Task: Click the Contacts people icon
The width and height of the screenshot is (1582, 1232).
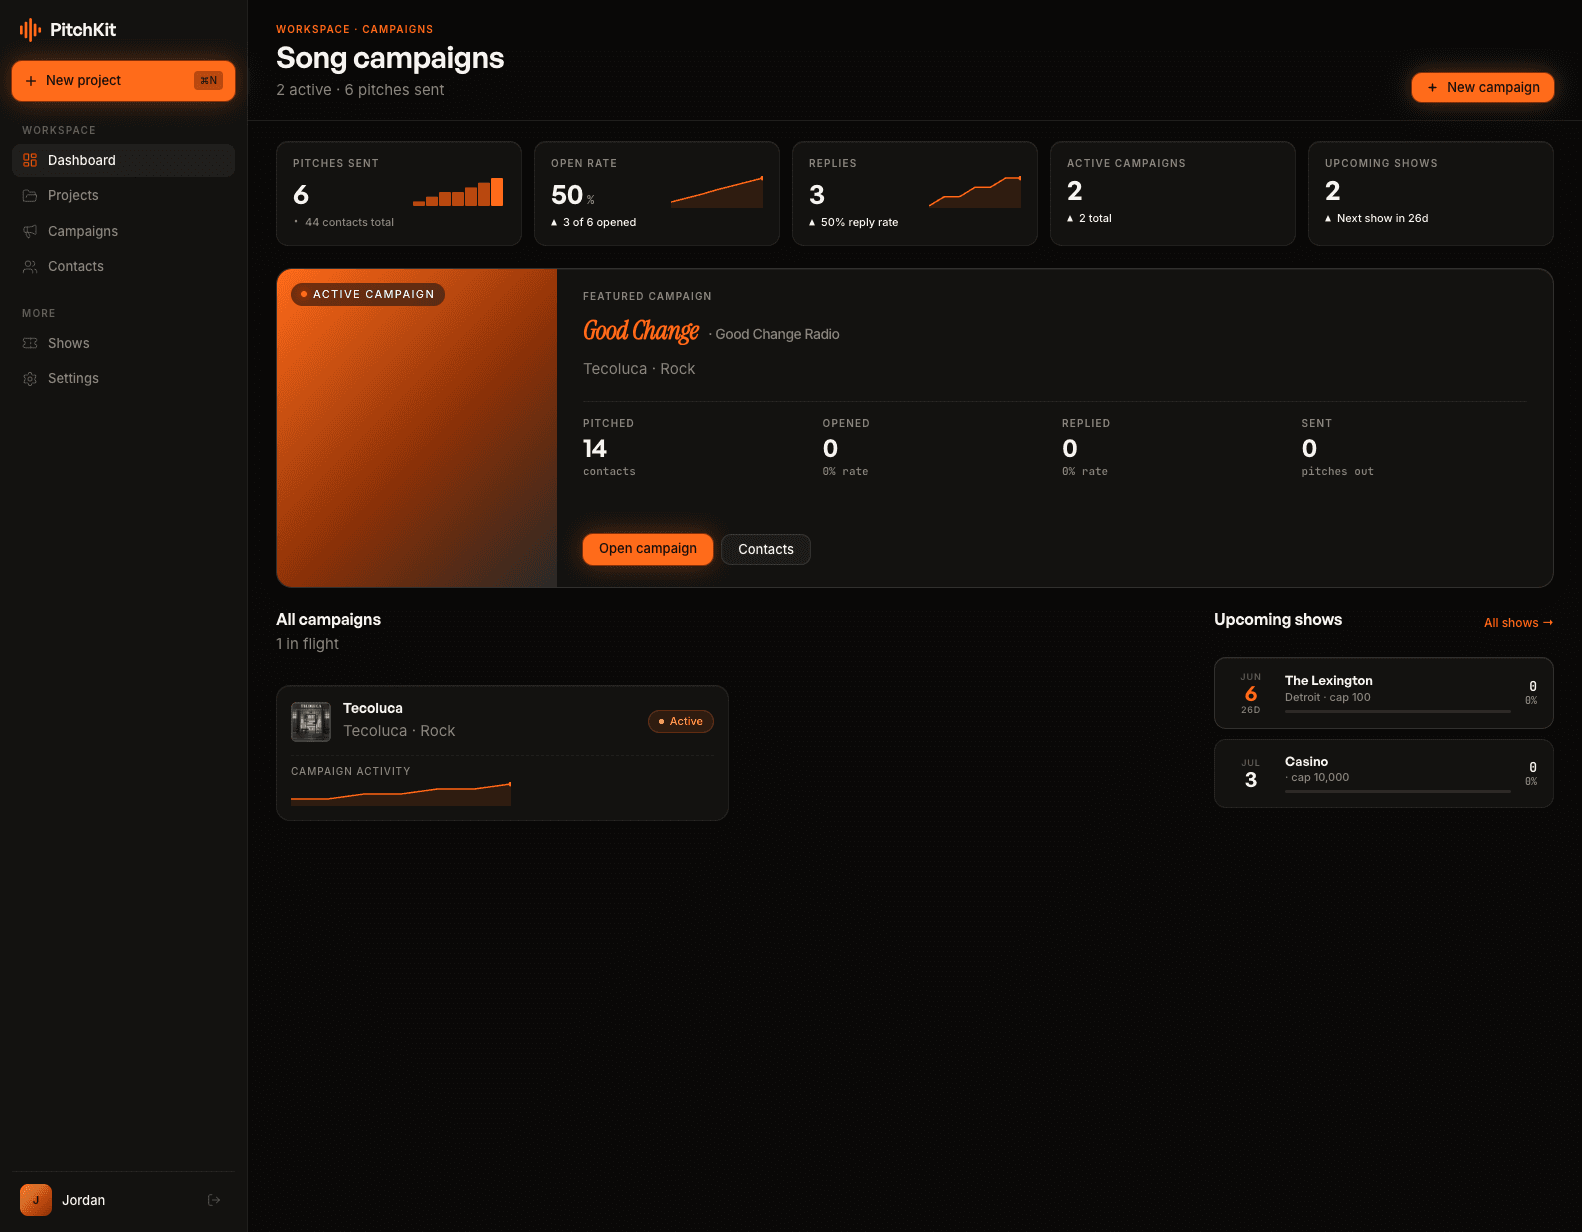Action: 30,266
